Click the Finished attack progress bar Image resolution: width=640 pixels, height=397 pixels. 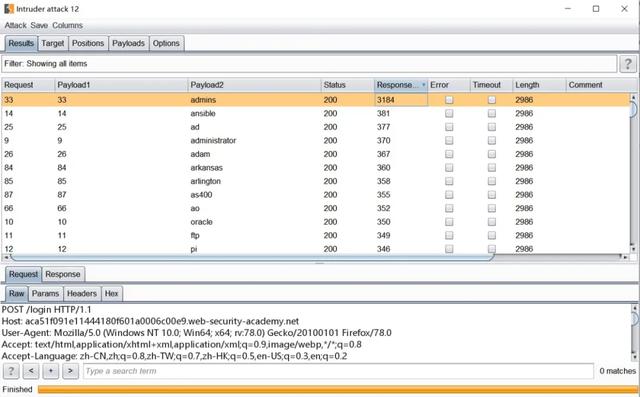click(338, 389)
